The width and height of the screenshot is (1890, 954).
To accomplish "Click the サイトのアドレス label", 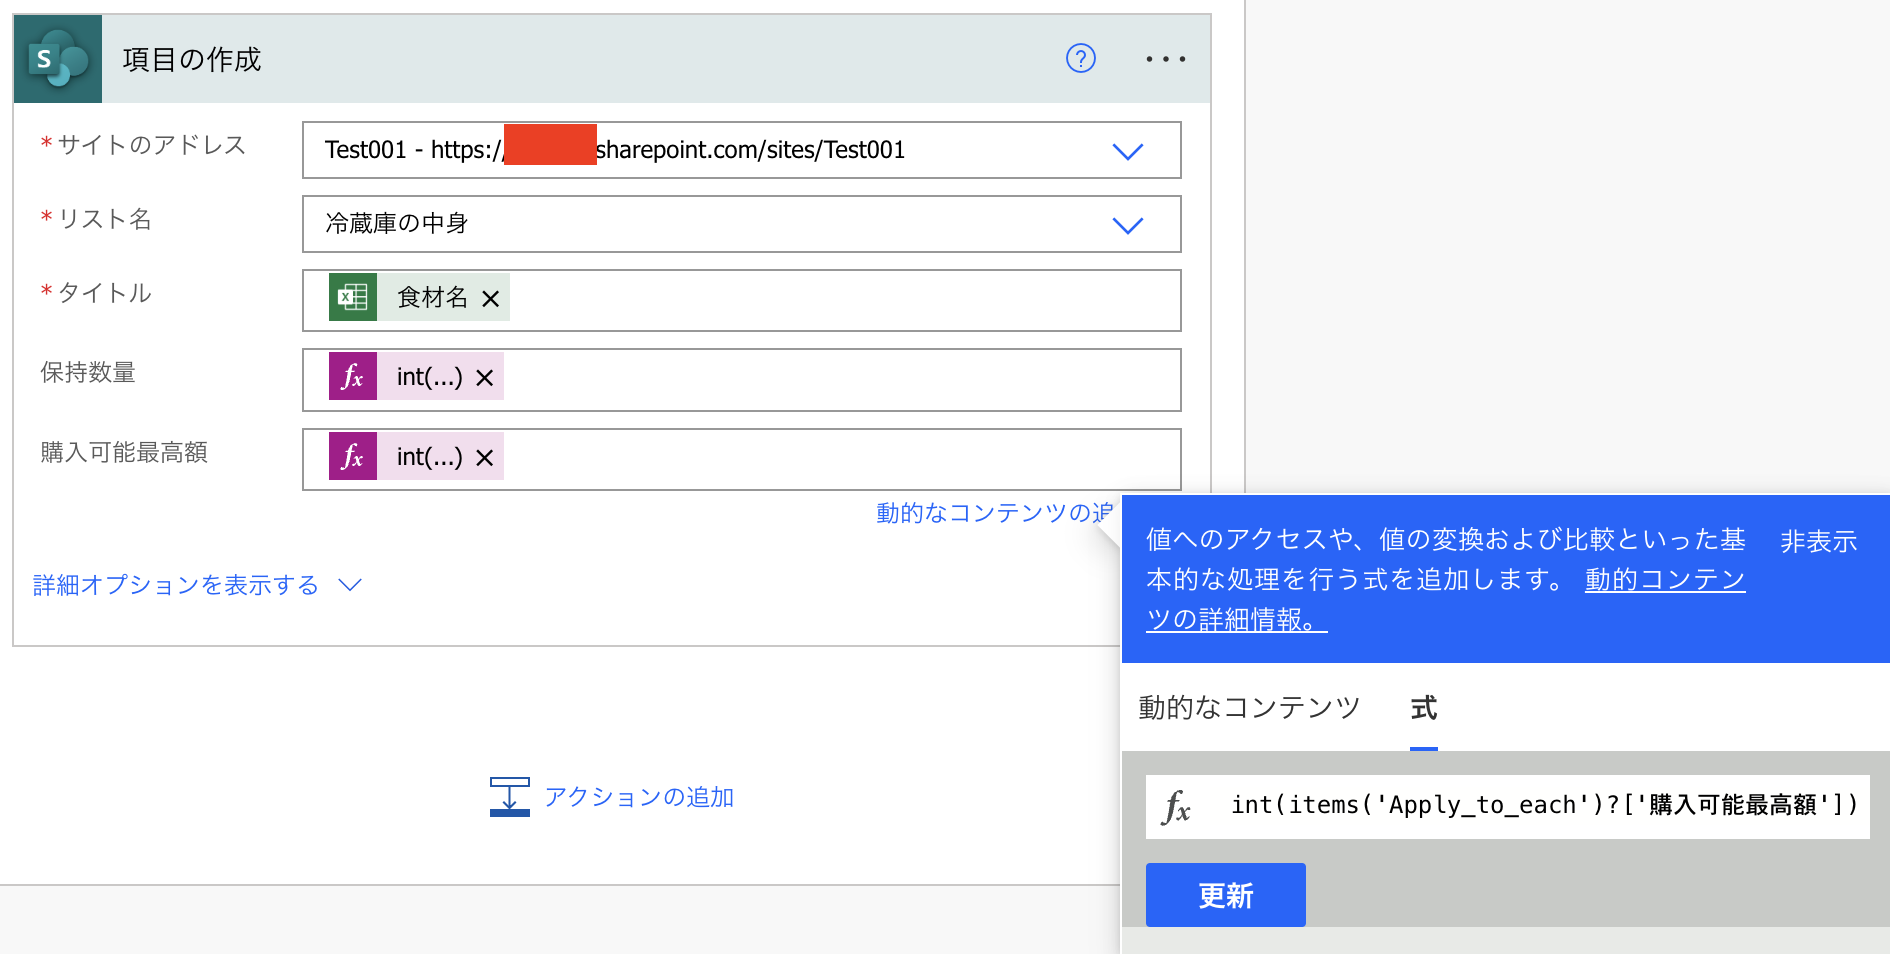I will [x=152, y=145].
